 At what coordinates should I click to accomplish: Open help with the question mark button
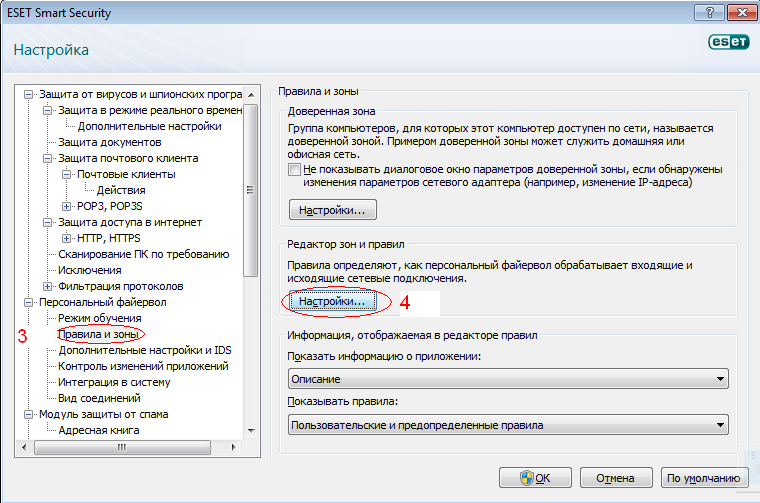tap(710, 13)
